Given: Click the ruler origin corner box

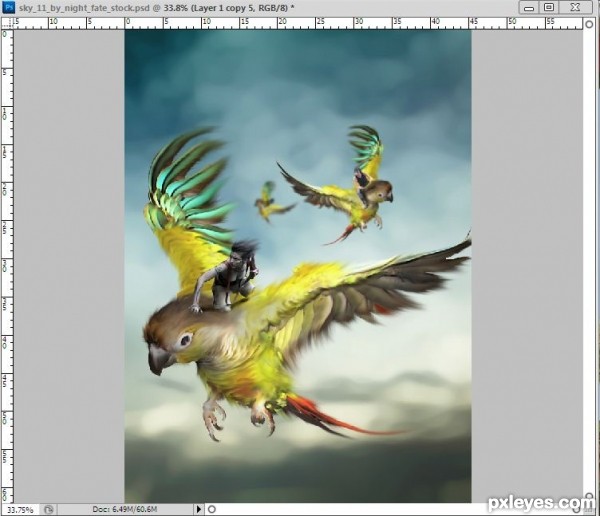Looking at the screenshot, I should pos(7,24).
